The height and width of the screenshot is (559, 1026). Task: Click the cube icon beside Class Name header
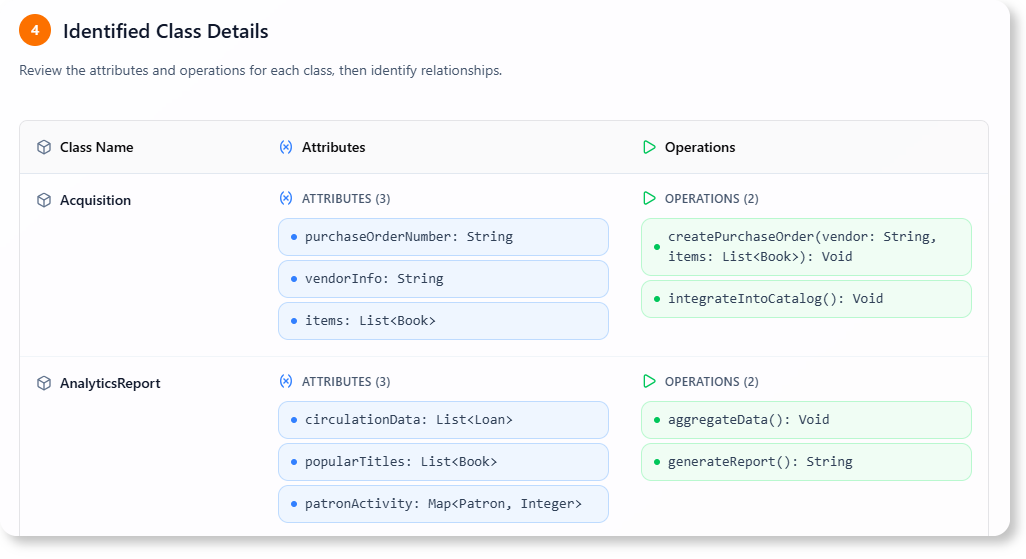(x=44, y=147)
